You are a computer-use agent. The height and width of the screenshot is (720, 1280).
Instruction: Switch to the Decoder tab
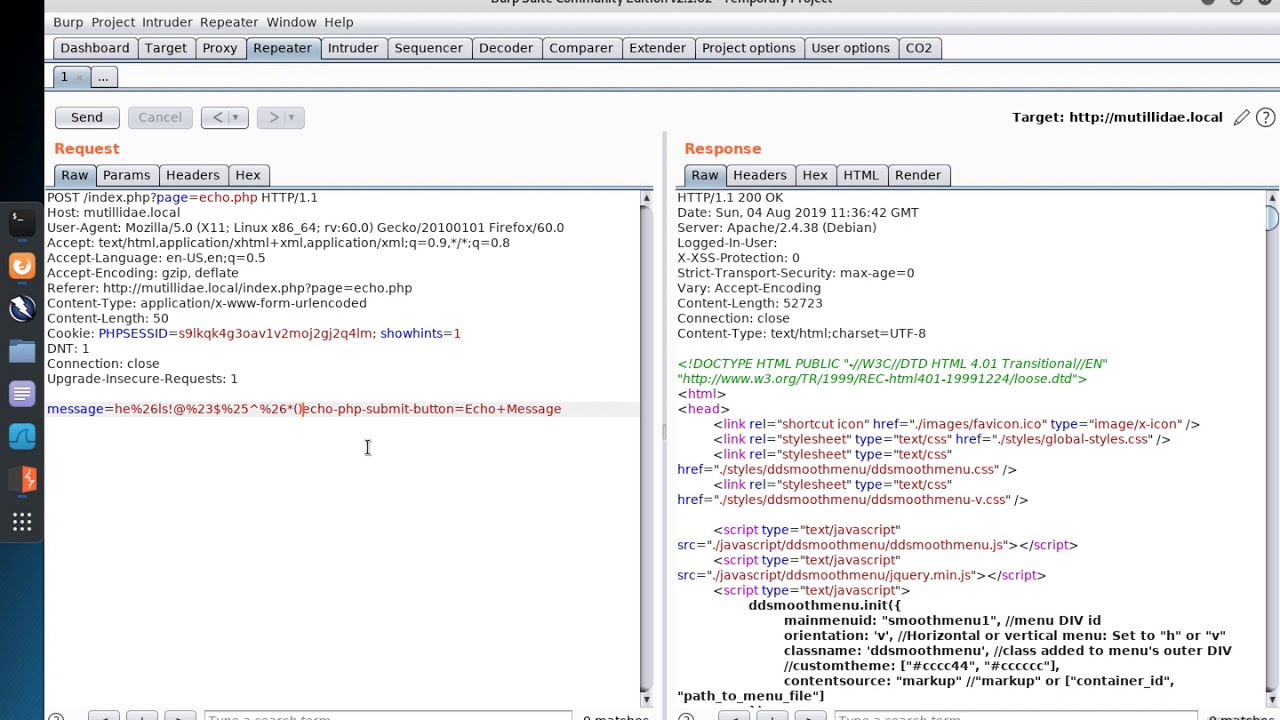click(x=506, y=48)
